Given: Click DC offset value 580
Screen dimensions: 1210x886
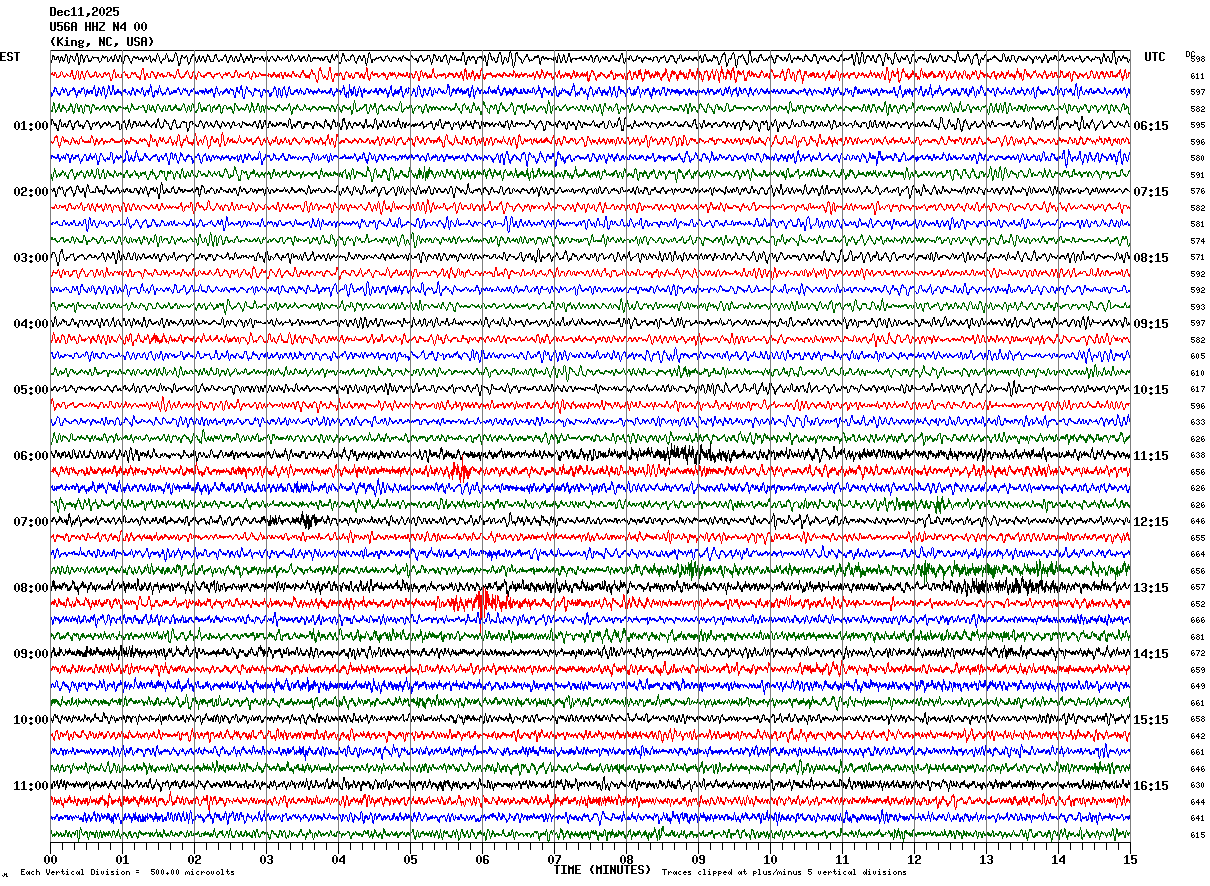Looking at the screenshot, I should 1197,159.
